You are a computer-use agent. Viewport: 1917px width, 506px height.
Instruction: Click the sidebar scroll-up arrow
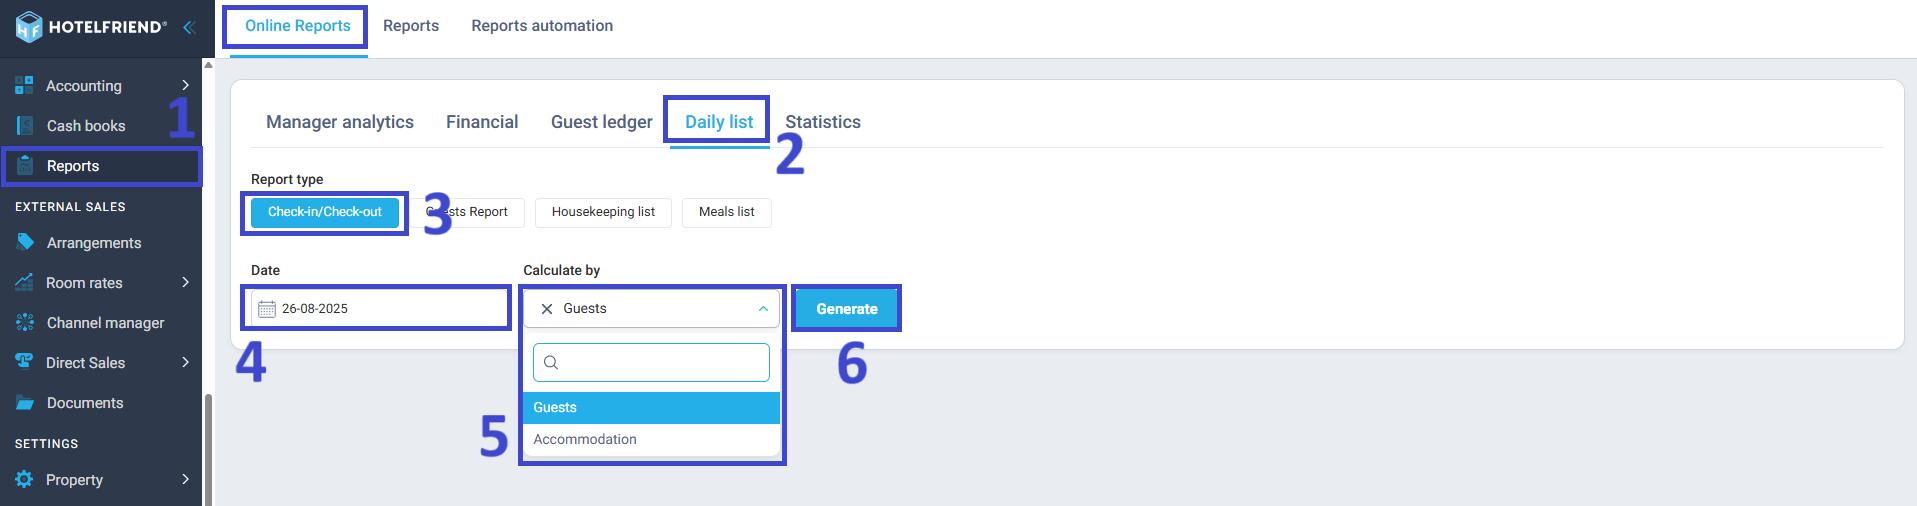(x=208, y=65)
